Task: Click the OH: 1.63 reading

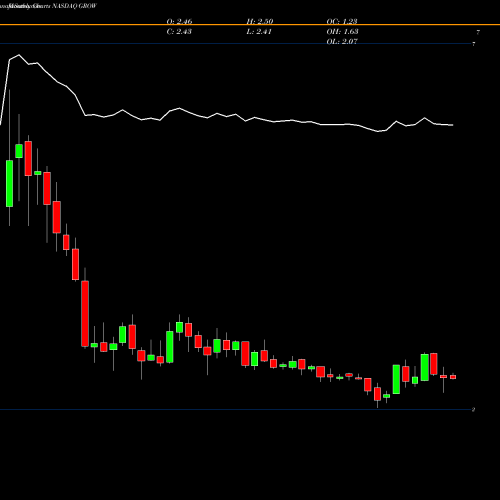Action: (x=342, y=32)
